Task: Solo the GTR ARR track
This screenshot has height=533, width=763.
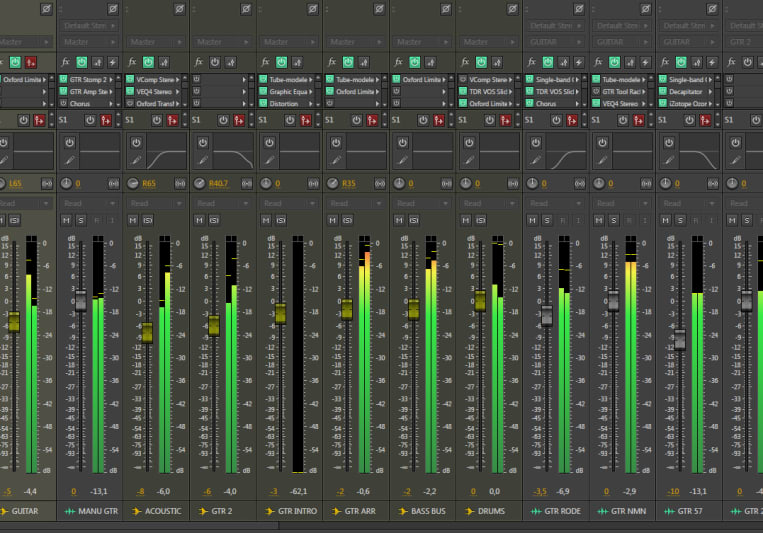Action: (347, 221)
